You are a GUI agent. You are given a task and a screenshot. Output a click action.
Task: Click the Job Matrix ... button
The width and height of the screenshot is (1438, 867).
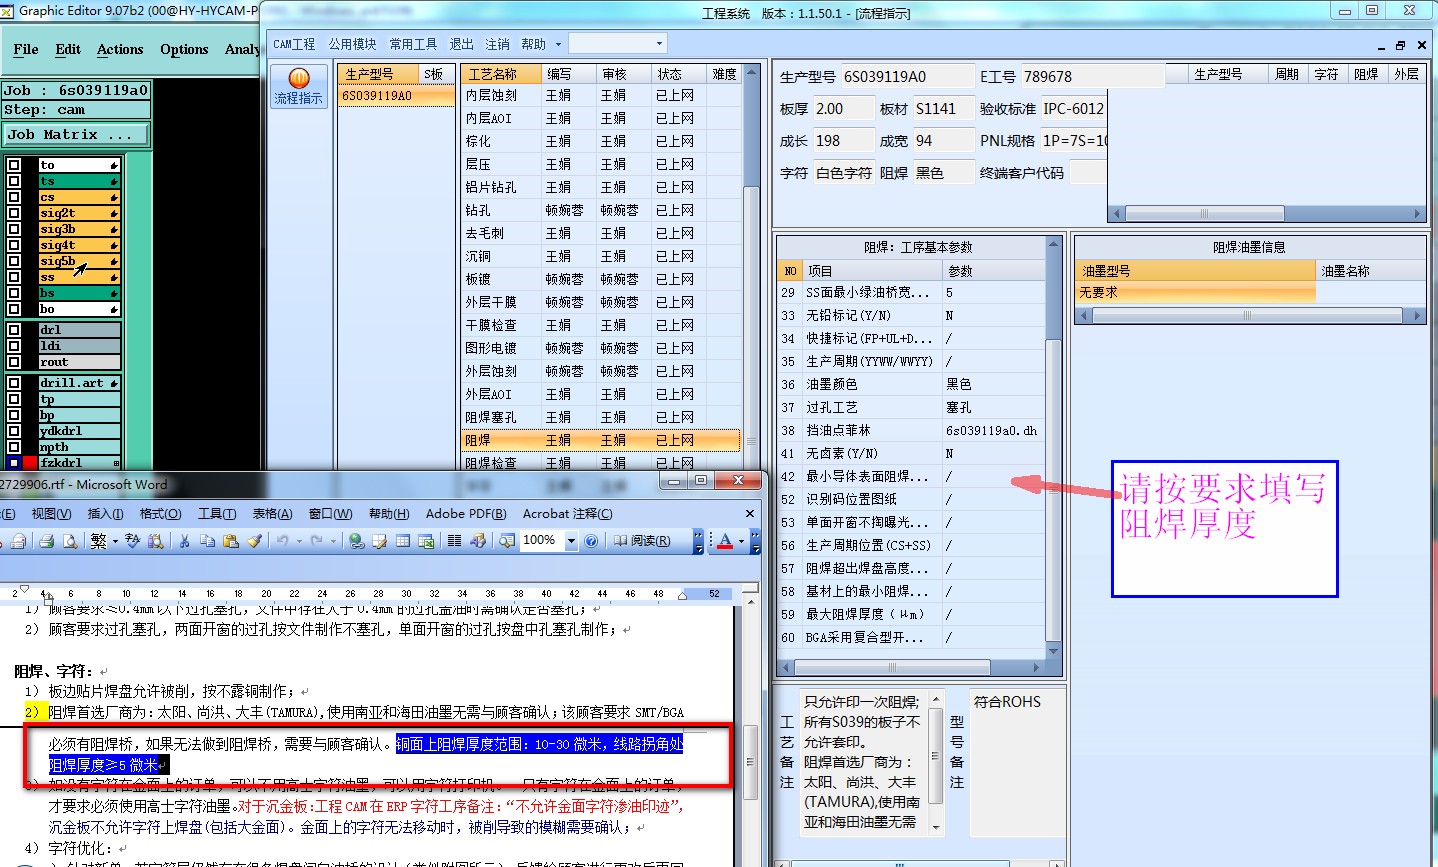pos(76,134)
